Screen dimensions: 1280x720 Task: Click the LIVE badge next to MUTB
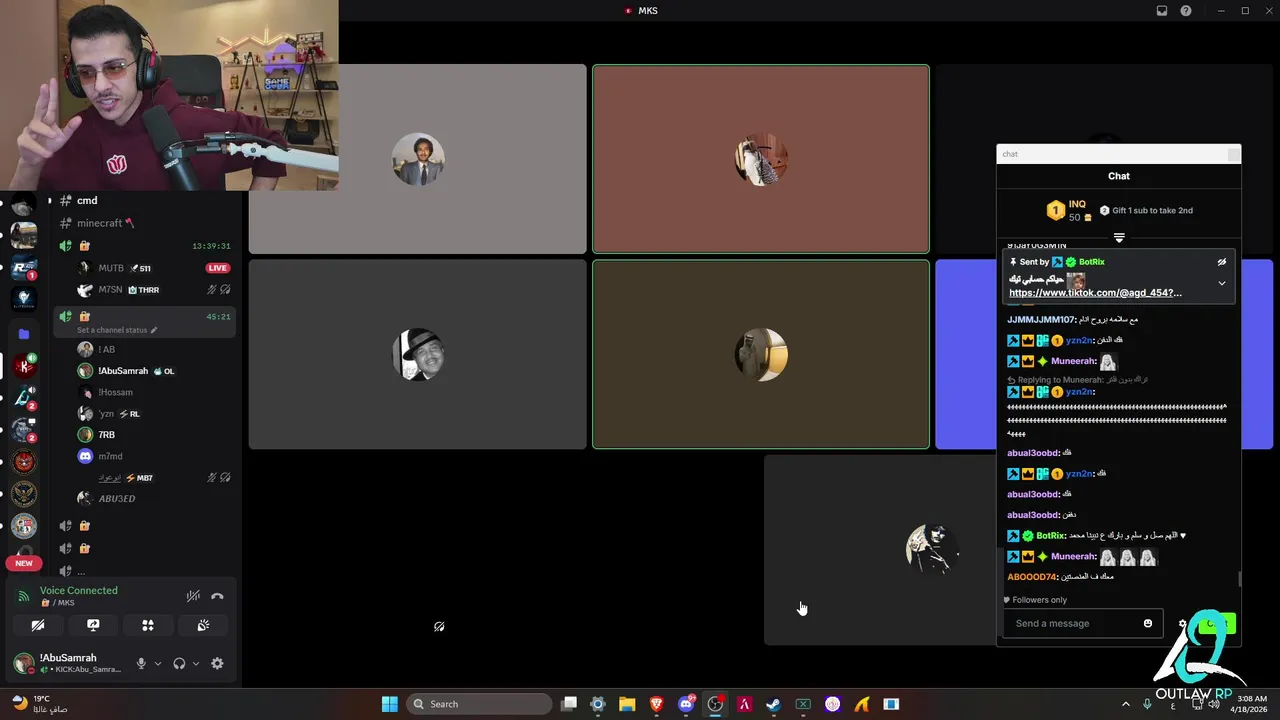[x=217, y=268]
